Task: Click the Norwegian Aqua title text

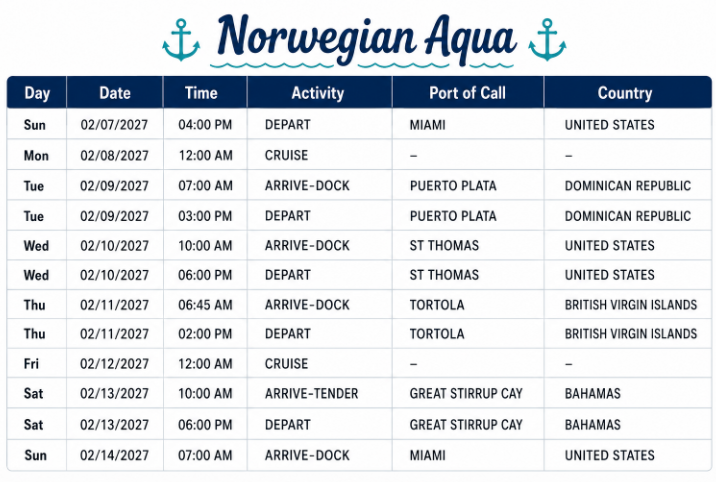Action: [x=367, y=39]
